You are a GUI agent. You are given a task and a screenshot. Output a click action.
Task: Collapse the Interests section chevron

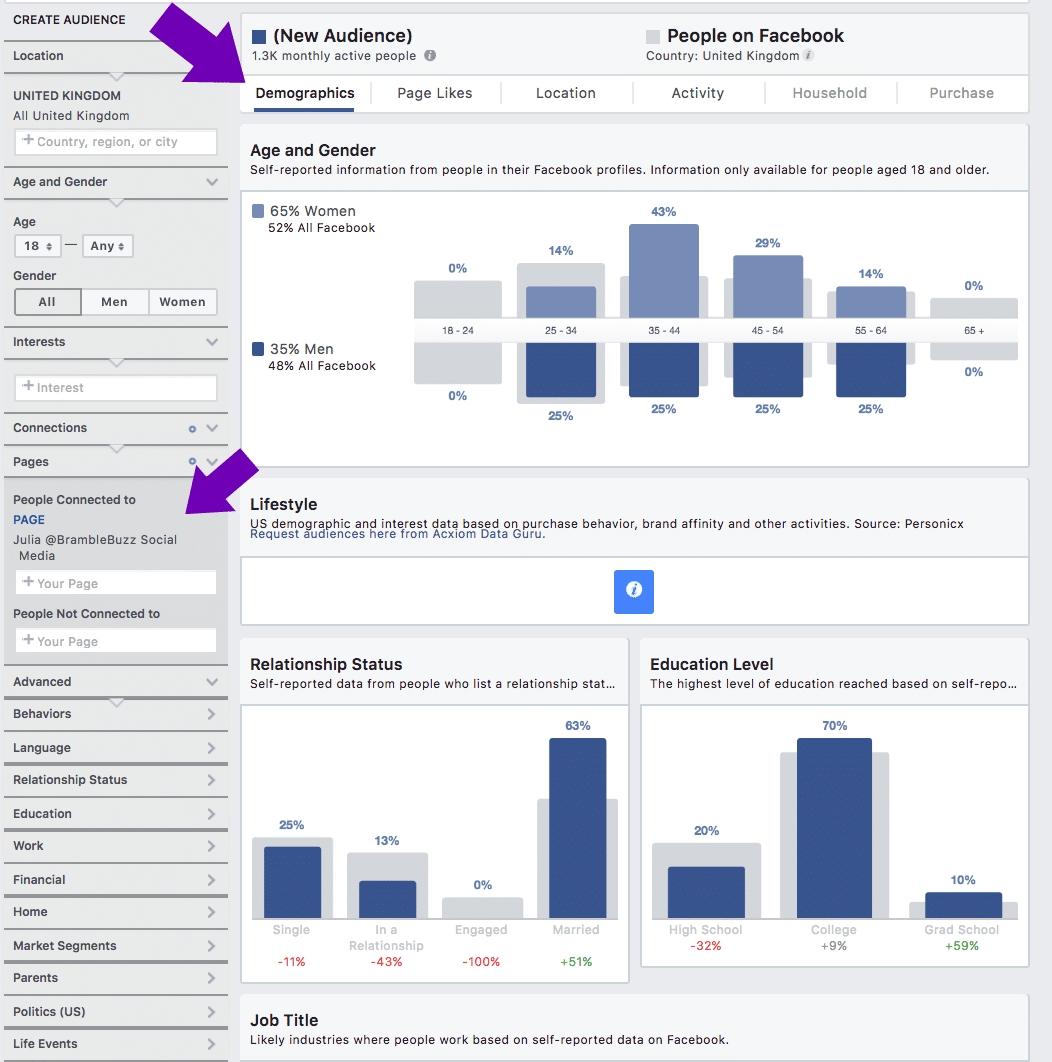click(212, 342)
